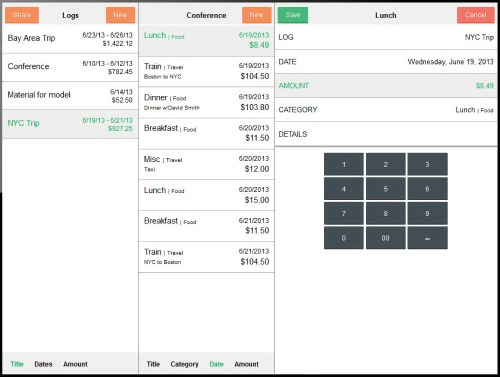The image size is (500, 377).
Task: Sort expenses by Title
Action: click(153, 364)
